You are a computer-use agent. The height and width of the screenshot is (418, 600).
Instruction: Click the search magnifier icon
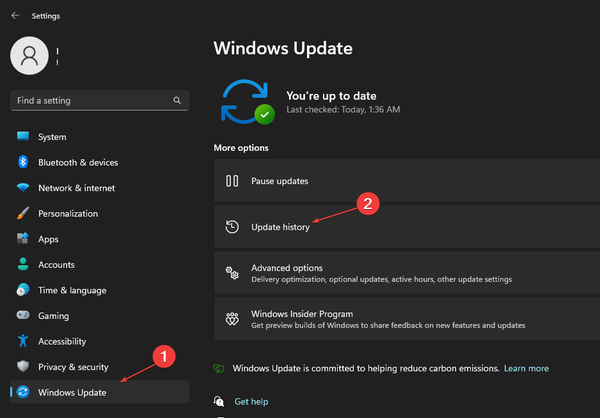(177, 100)
